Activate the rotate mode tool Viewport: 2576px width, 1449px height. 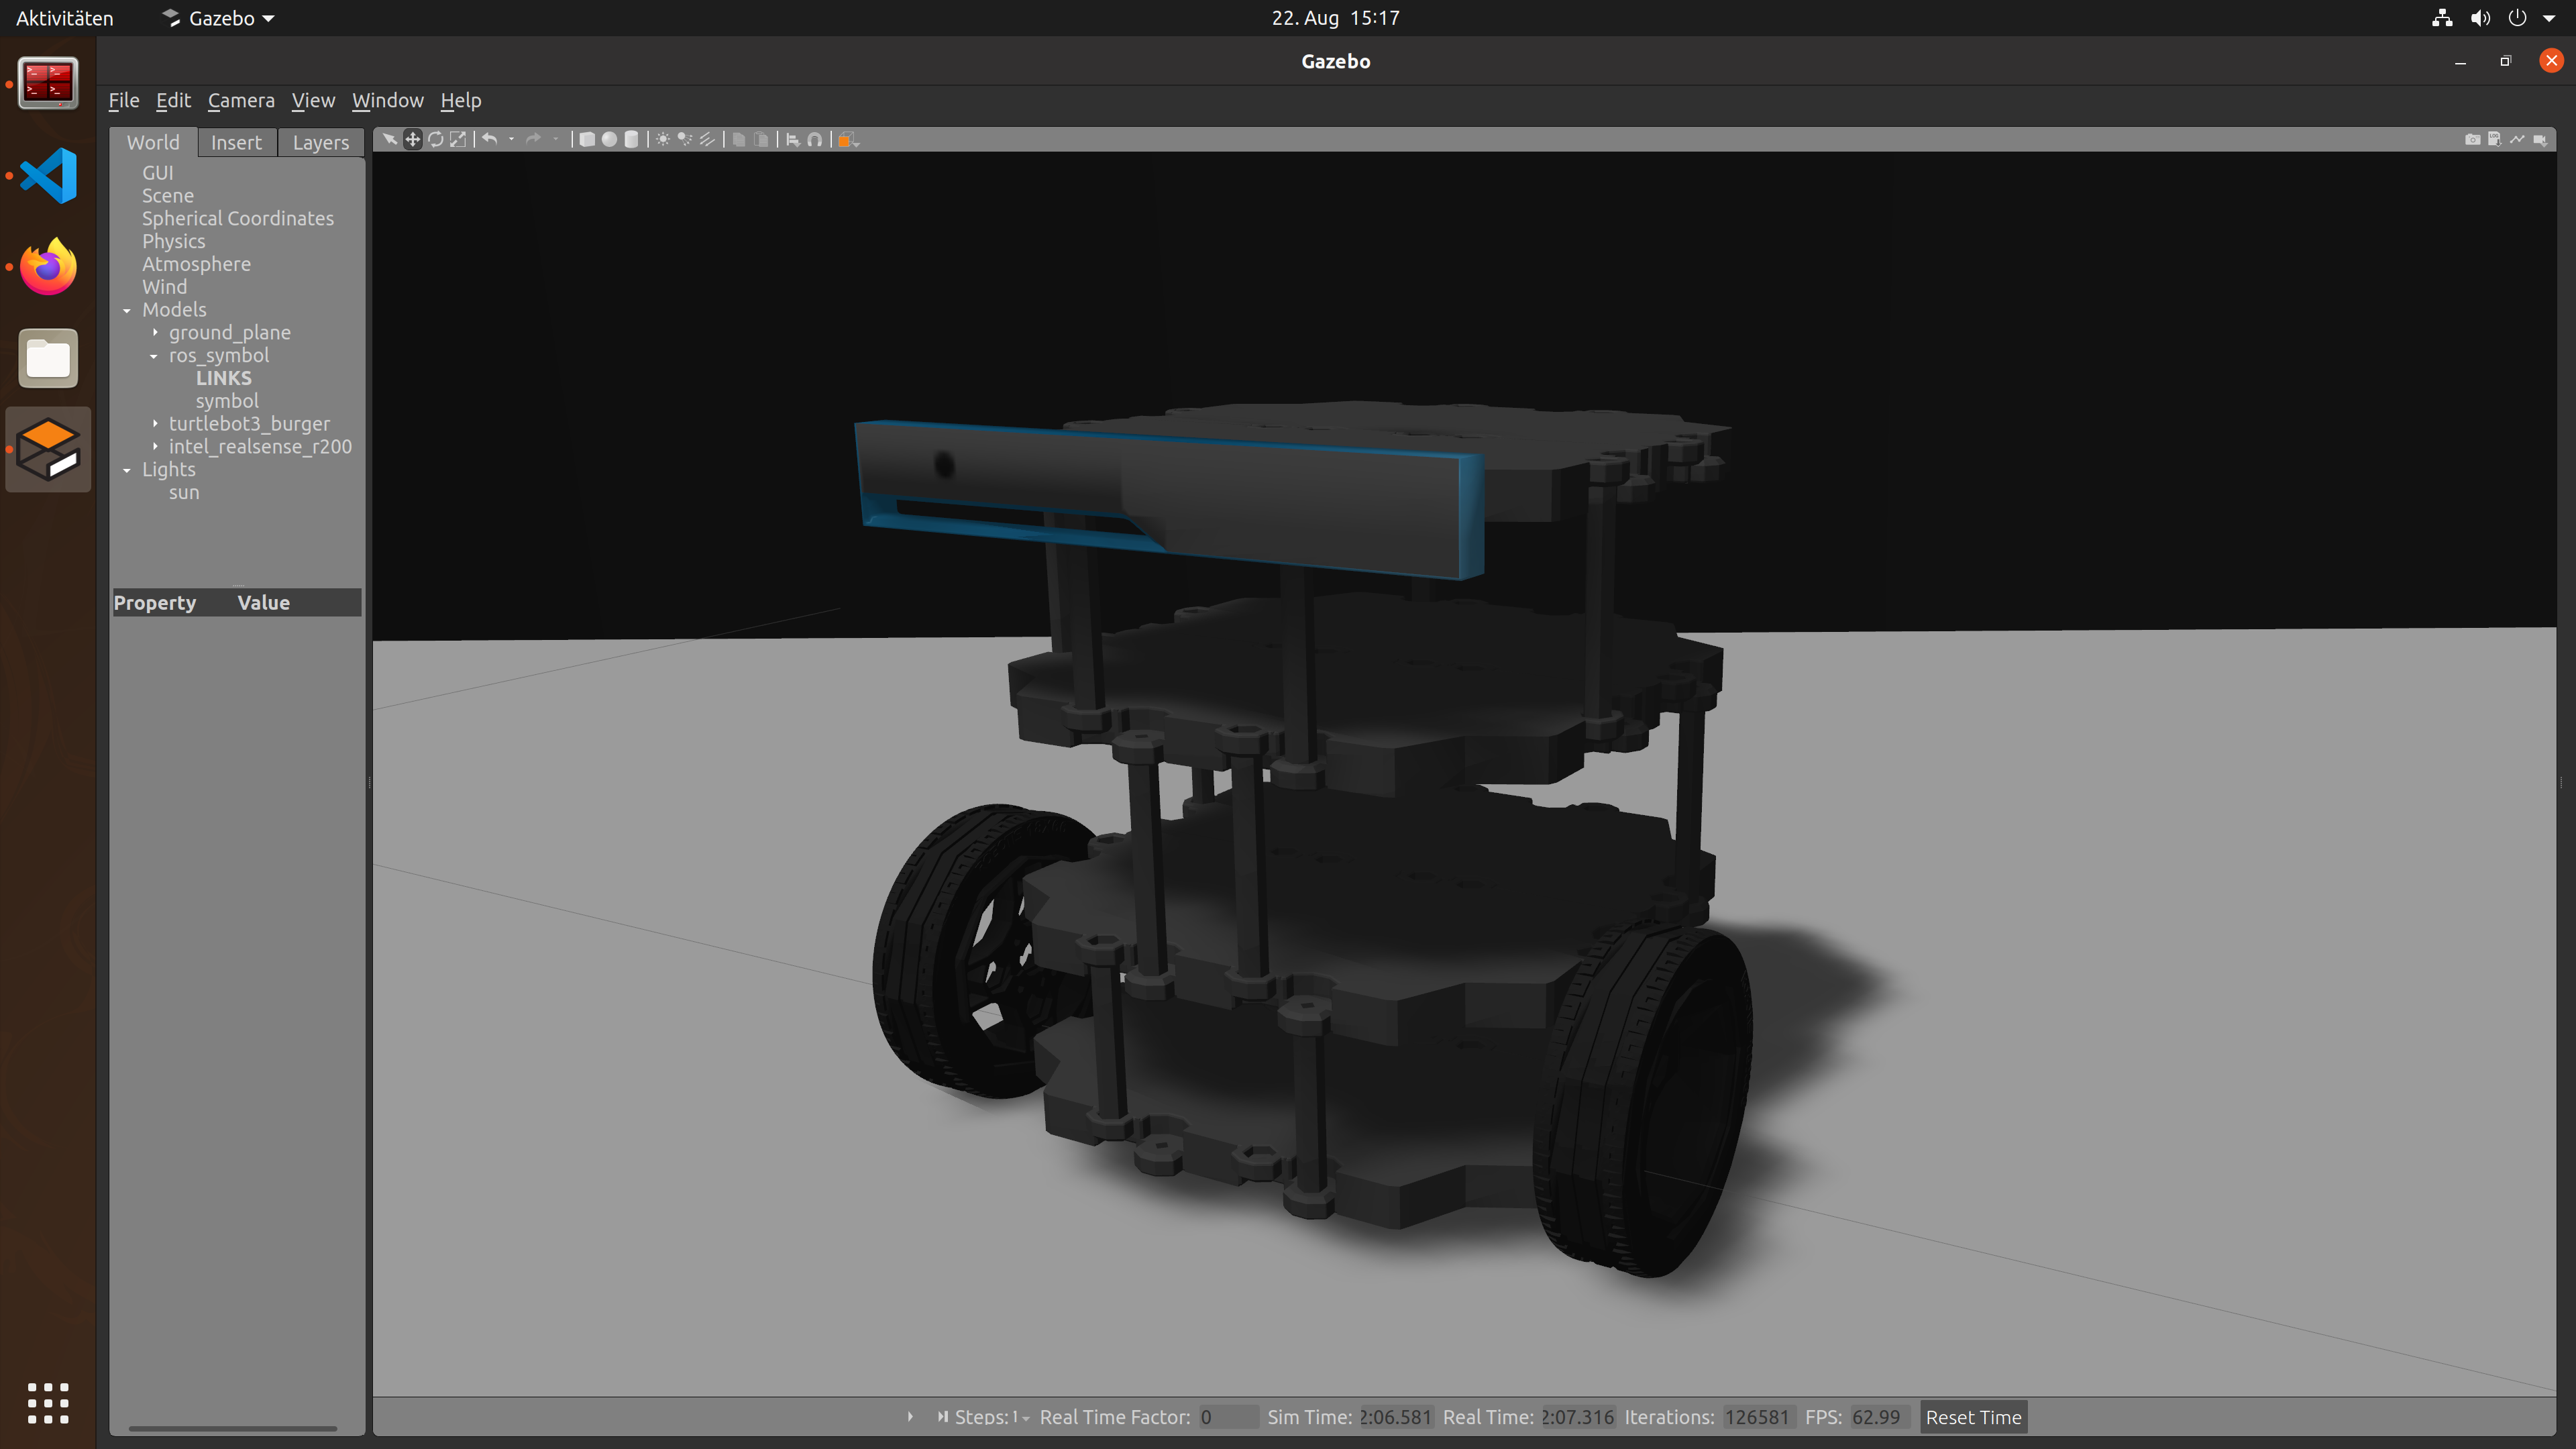(435, 140)
